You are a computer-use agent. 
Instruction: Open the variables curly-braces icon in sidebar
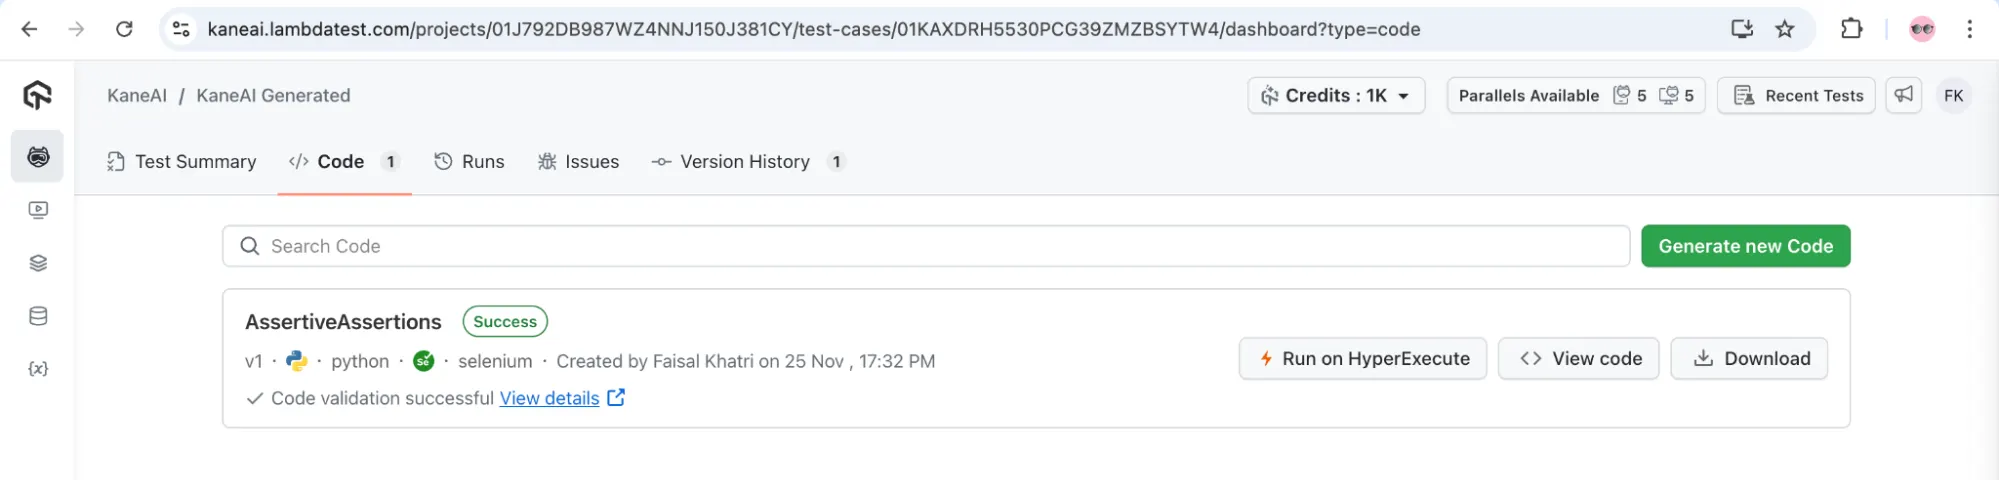(38, 369)
